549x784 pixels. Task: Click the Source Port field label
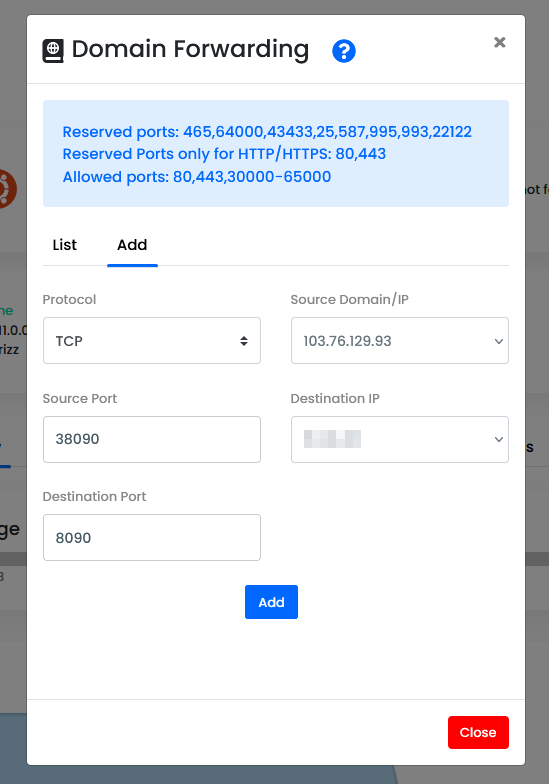pos(80,398)
